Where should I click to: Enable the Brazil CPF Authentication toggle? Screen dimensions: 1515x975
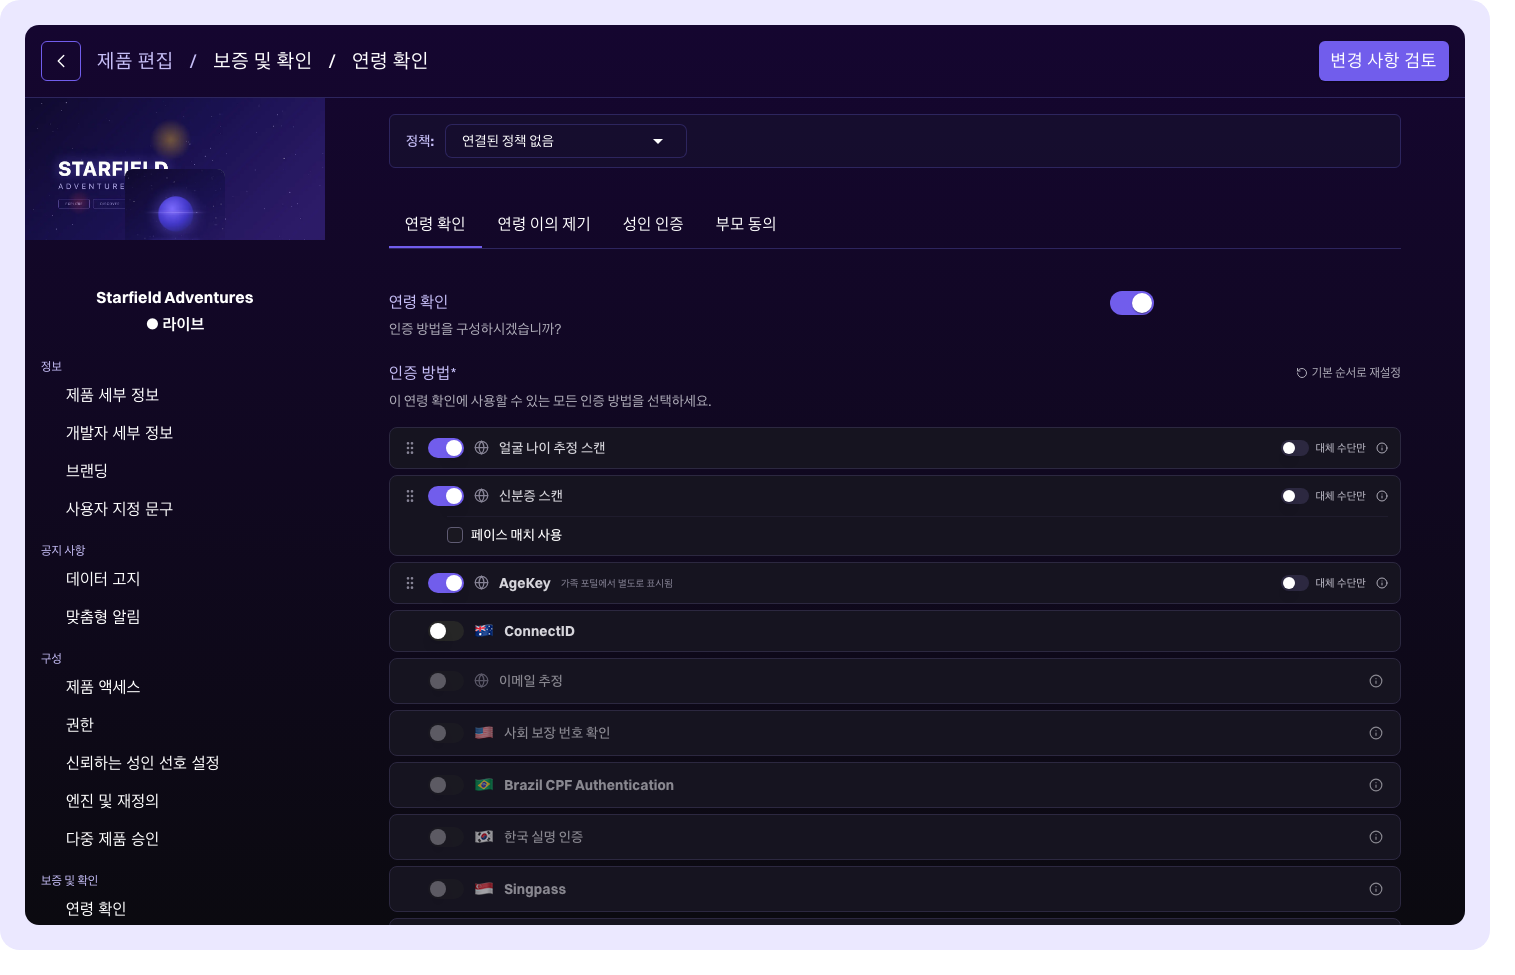coord(446,785)
